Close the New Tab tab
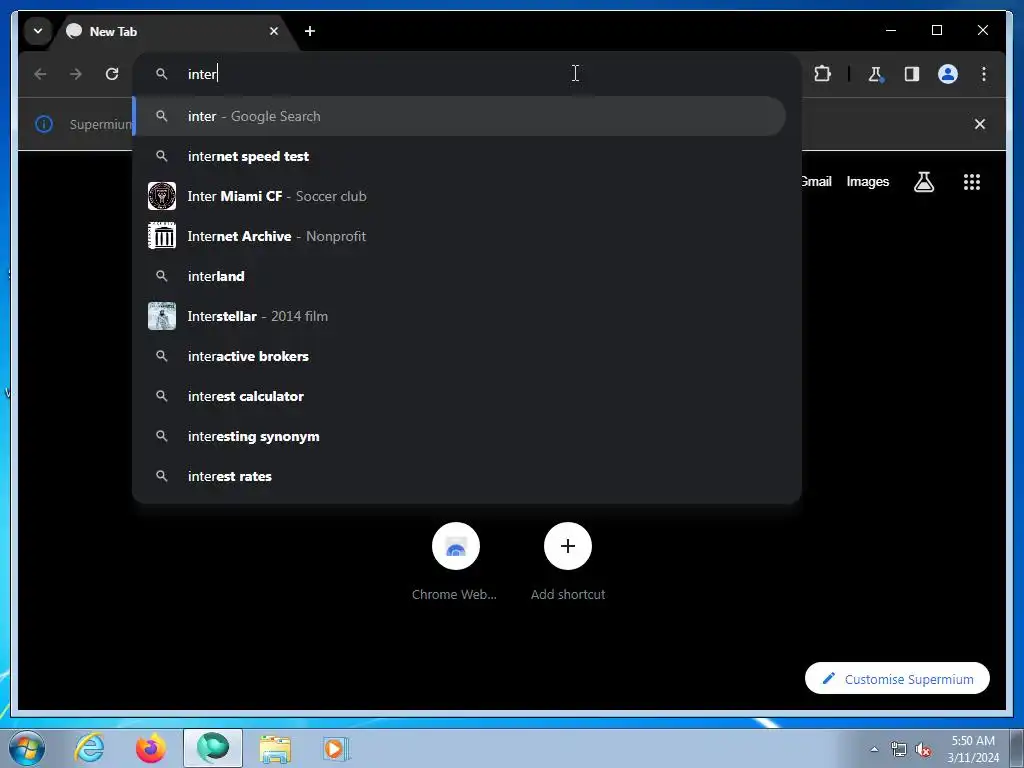The image size is (1024, 768). pyautogui.click(x=274, y=31)
